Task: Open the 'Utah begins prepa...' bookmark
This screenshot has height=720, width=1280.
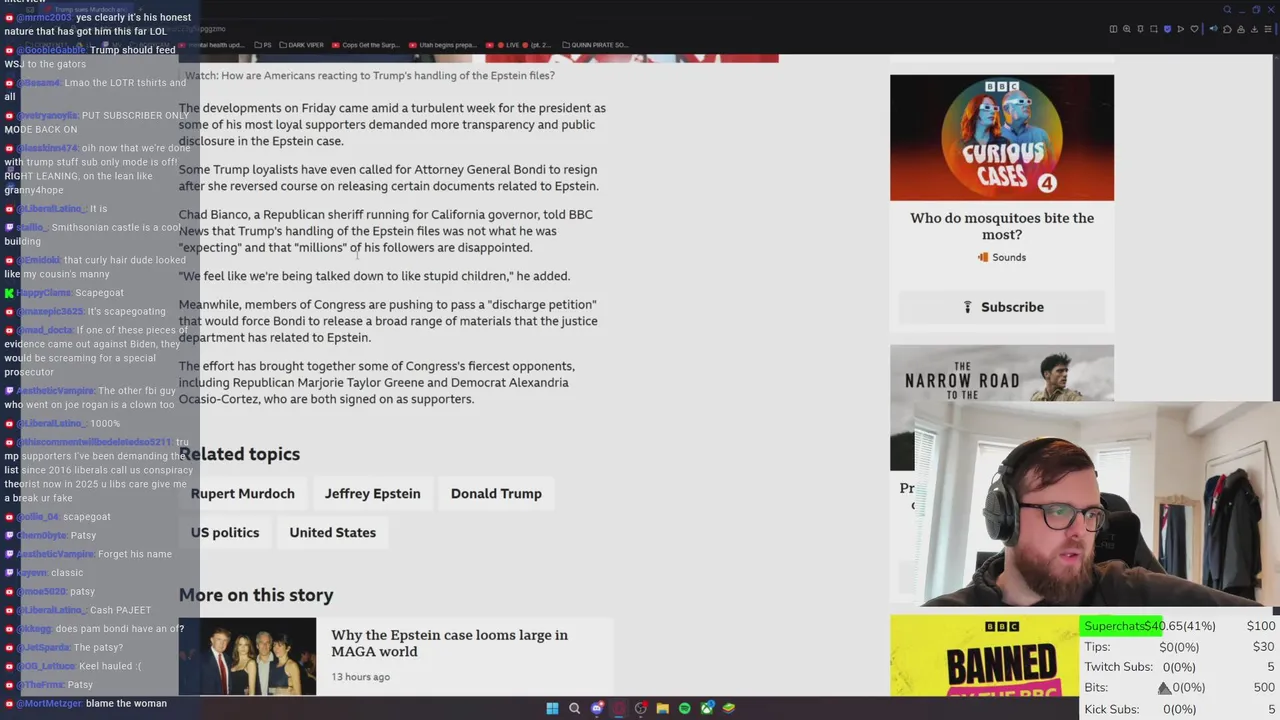Action: 441,45
